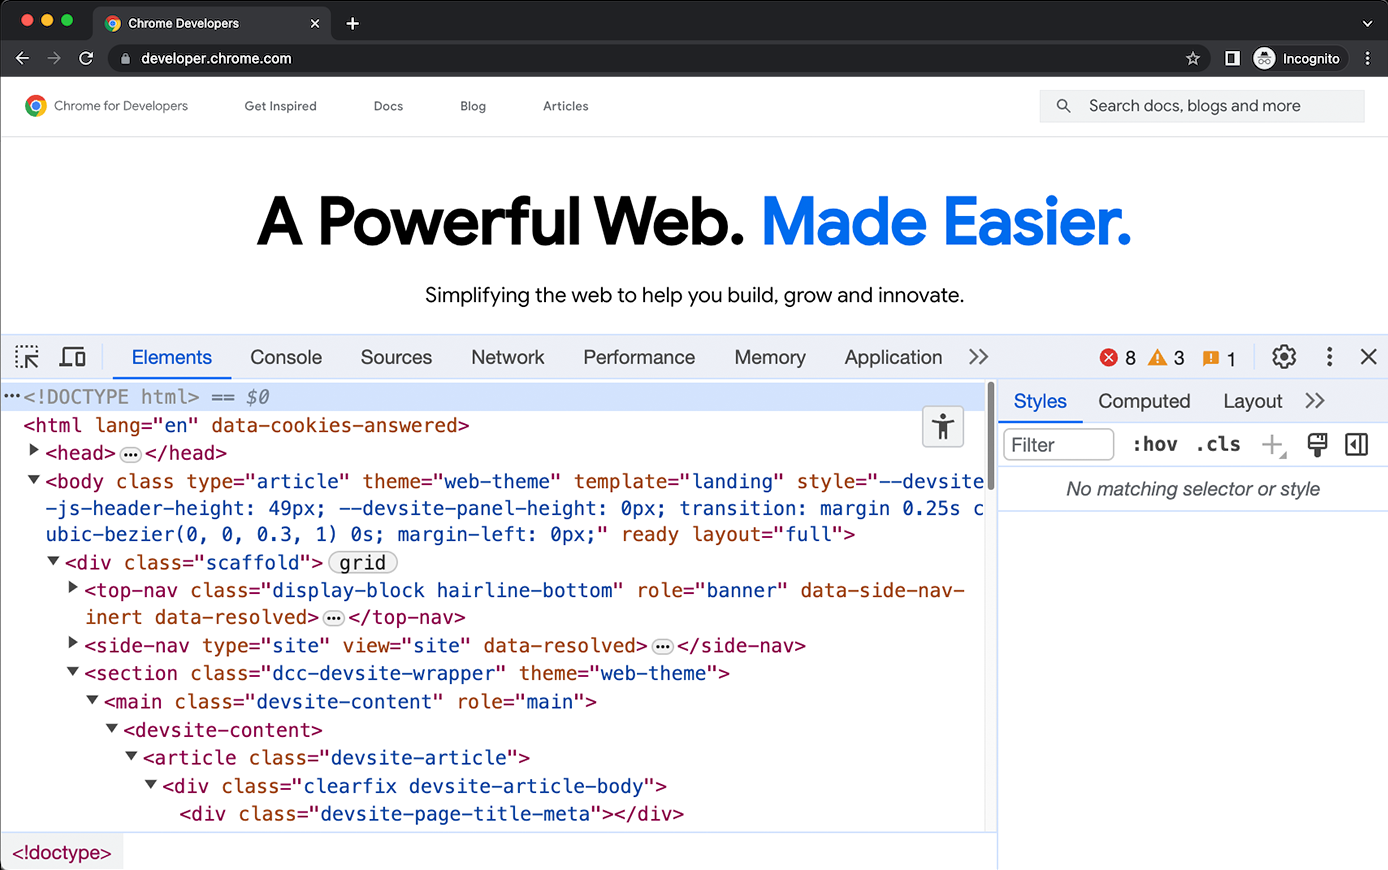Close the DevTools panel
This screenshot has width=1388, height=870.
(x=1369, y=357)
